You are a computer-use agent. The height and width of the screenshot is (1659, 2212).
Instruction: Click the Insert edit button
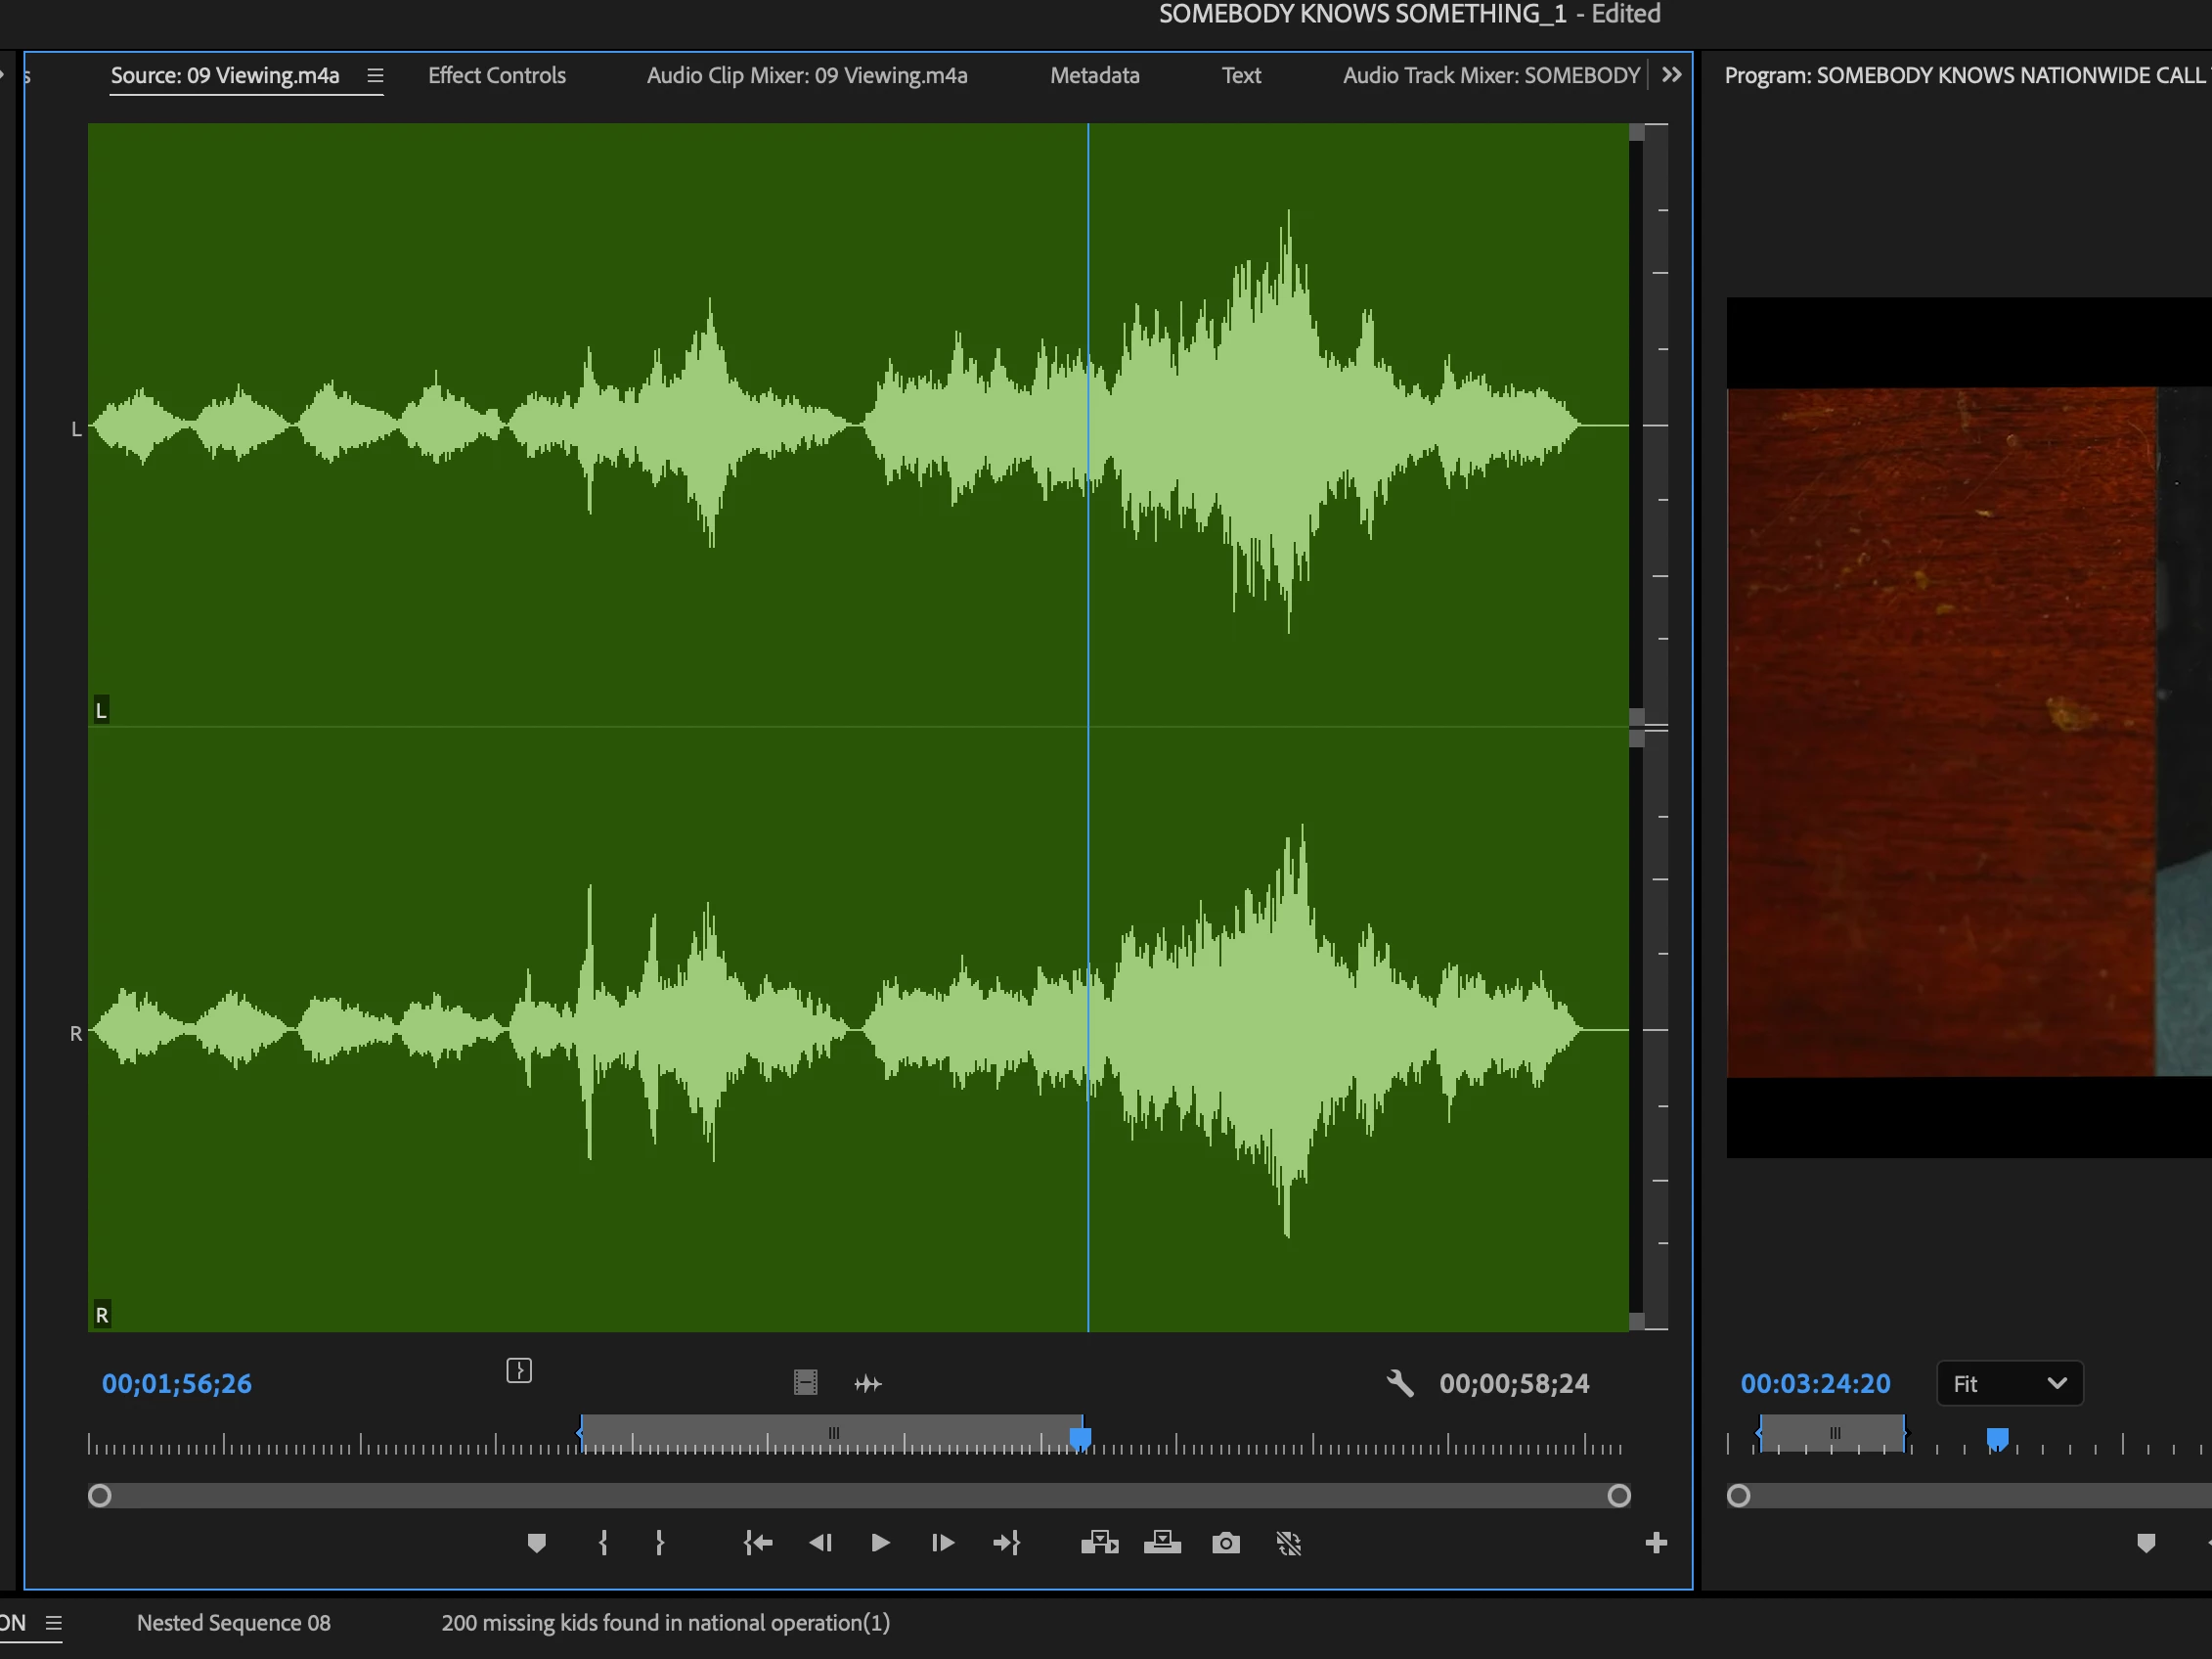[x=1099, y=1543]
